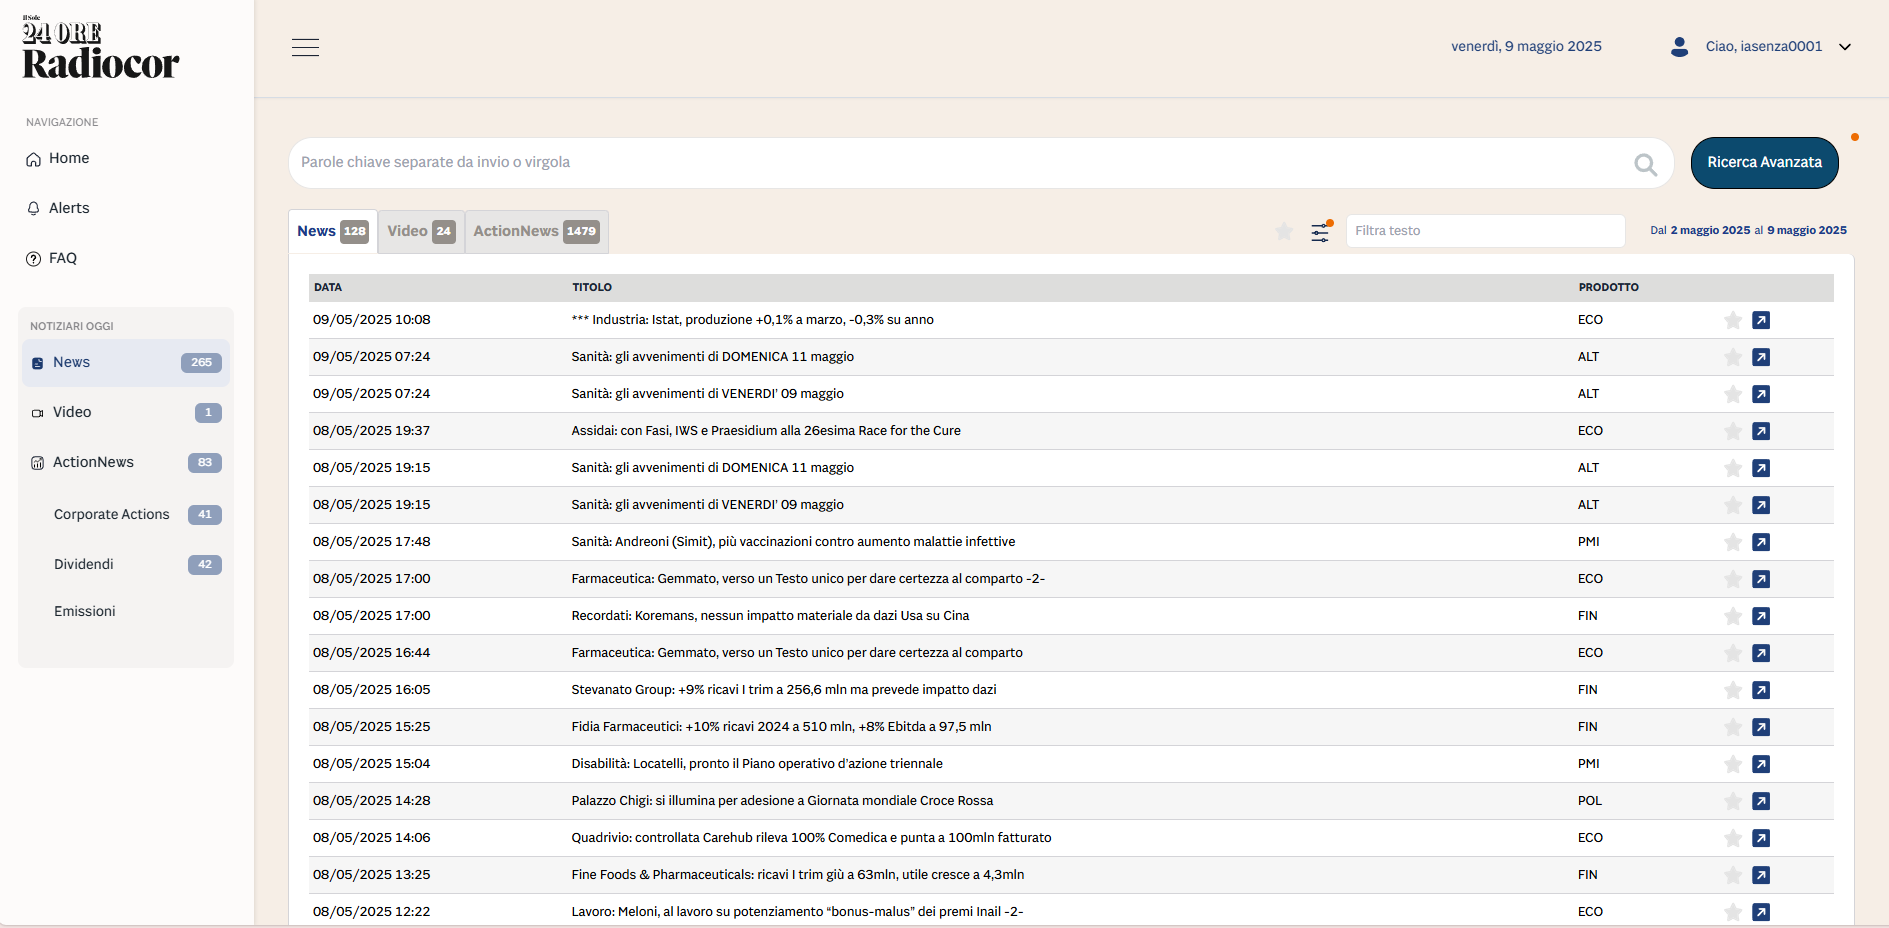Open Quadrivio Carehub news externally
Image resolution: width=1889 pixels, height=928 pixels.
point(1761,838)
